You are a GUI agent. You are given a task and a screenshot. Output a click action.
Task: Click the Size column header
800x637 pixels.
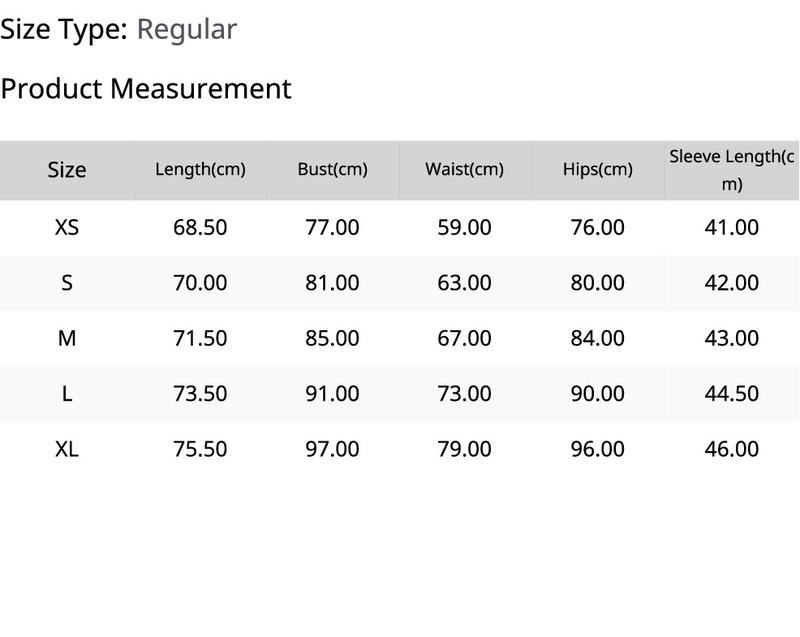click(67, 170)
